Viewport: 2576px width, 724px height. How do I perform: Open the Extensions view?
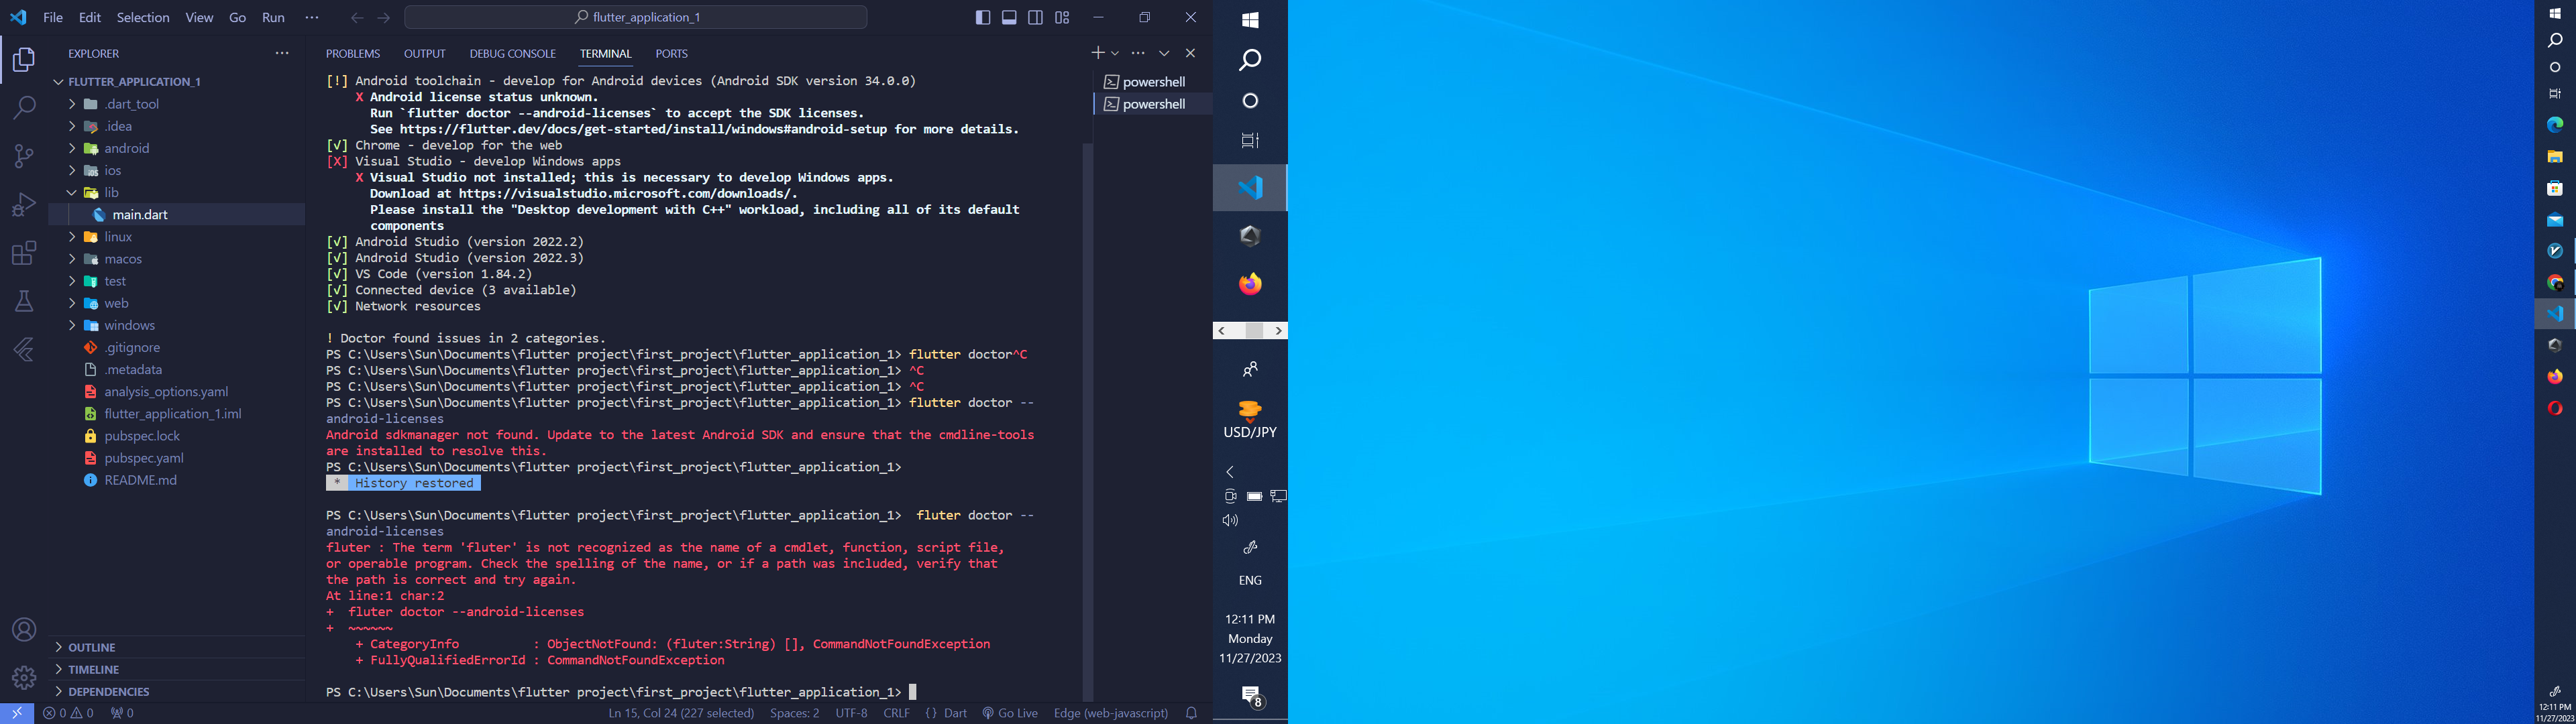(x=24, y=253)
